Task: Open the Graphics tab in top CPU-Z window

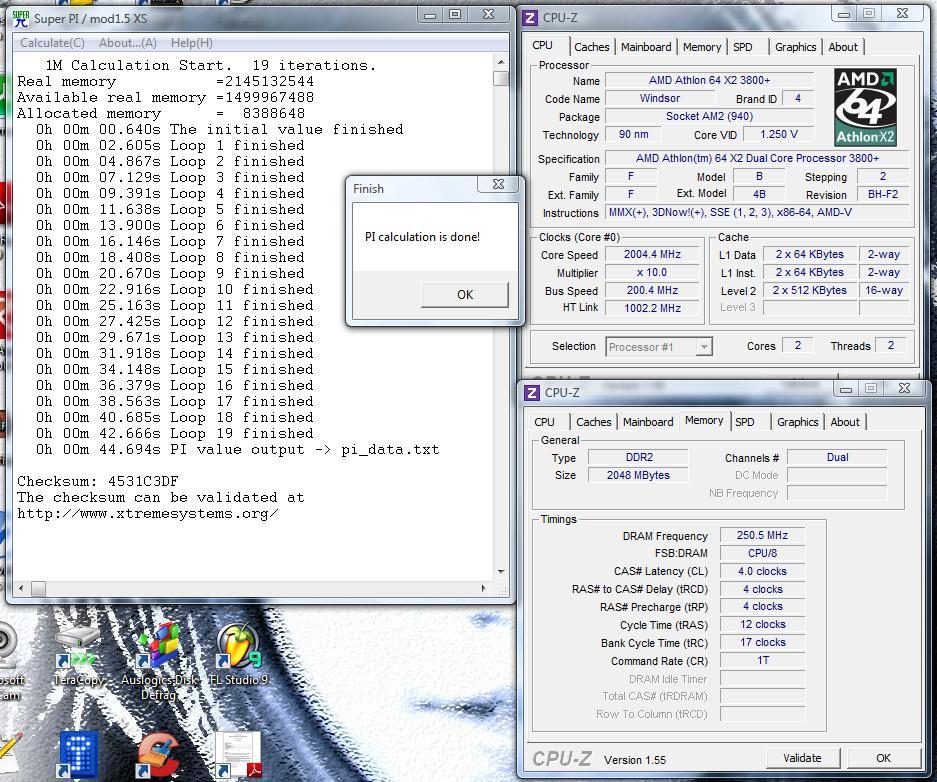Action: [795, 47]
